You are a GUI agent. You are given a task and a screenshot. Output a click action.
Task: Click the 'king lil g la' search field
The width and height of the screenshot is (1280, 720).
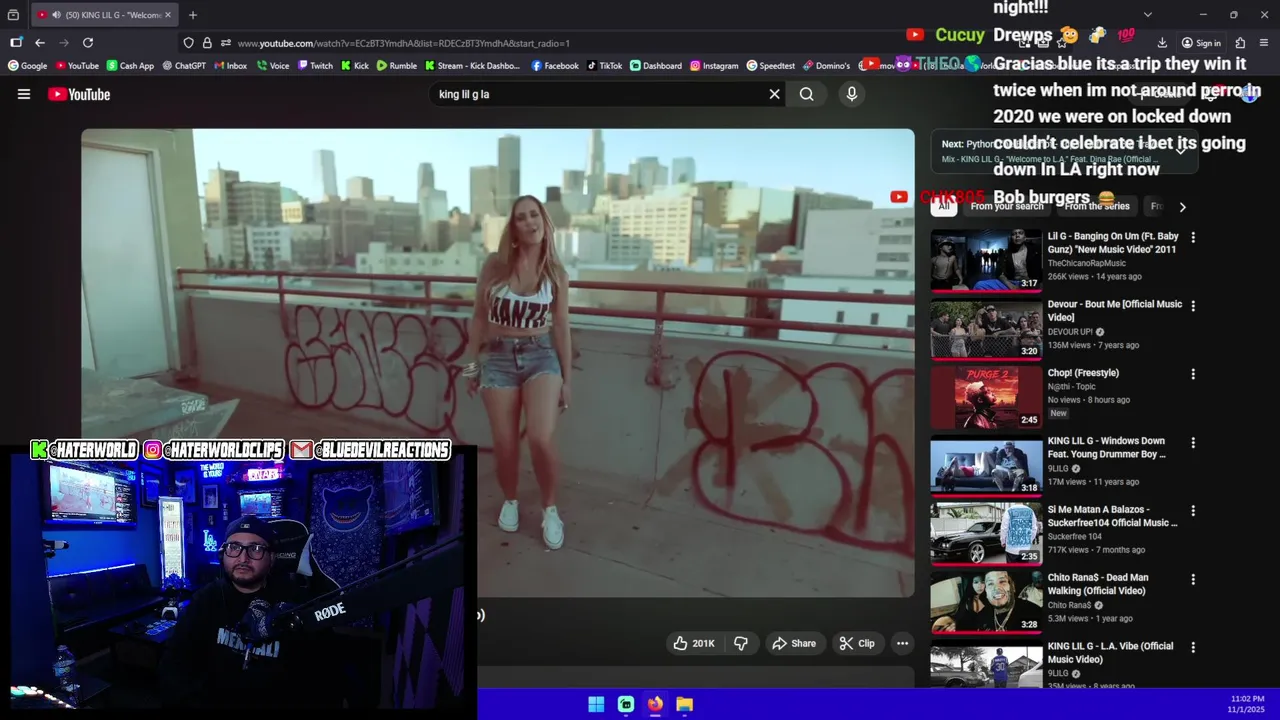[x=598, y=94]
